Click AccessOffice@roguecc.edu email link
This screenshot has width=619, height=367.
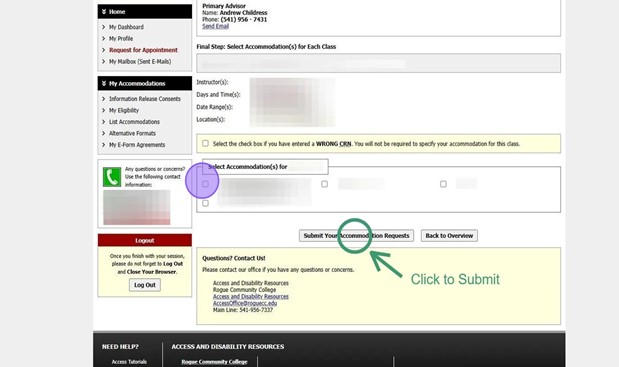245,303
